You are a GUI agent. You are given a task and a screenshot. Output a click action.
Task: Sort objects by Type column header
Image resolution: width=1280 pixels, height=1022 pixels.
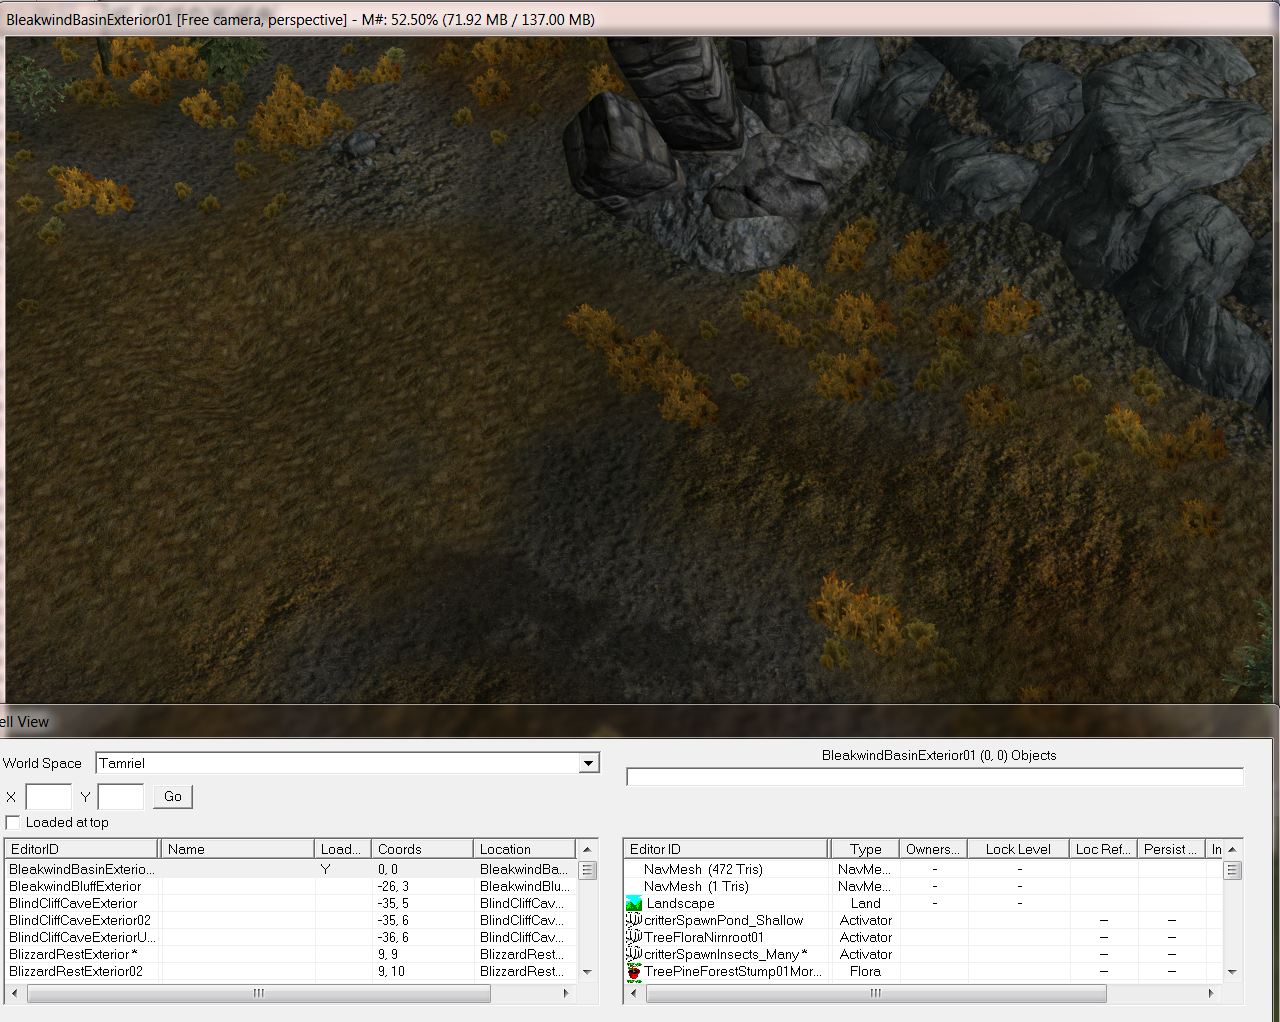click(865, 849)
